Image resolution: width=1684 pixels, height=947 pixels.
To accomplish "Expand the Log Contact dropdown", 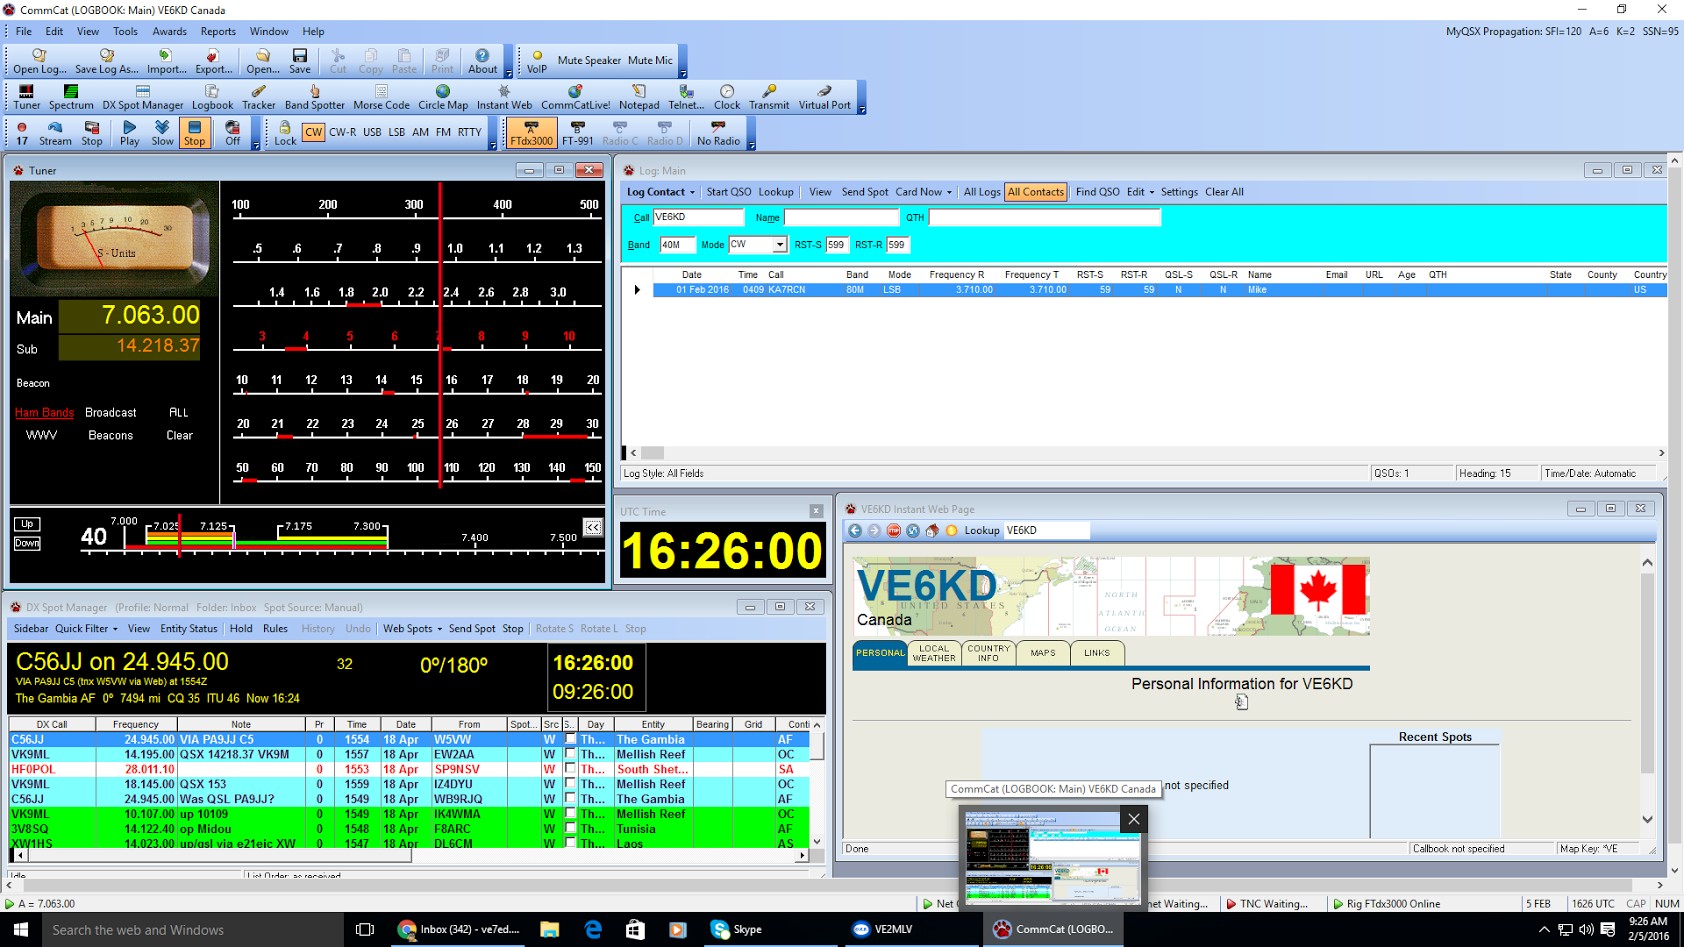I will [x=692, y=192].
